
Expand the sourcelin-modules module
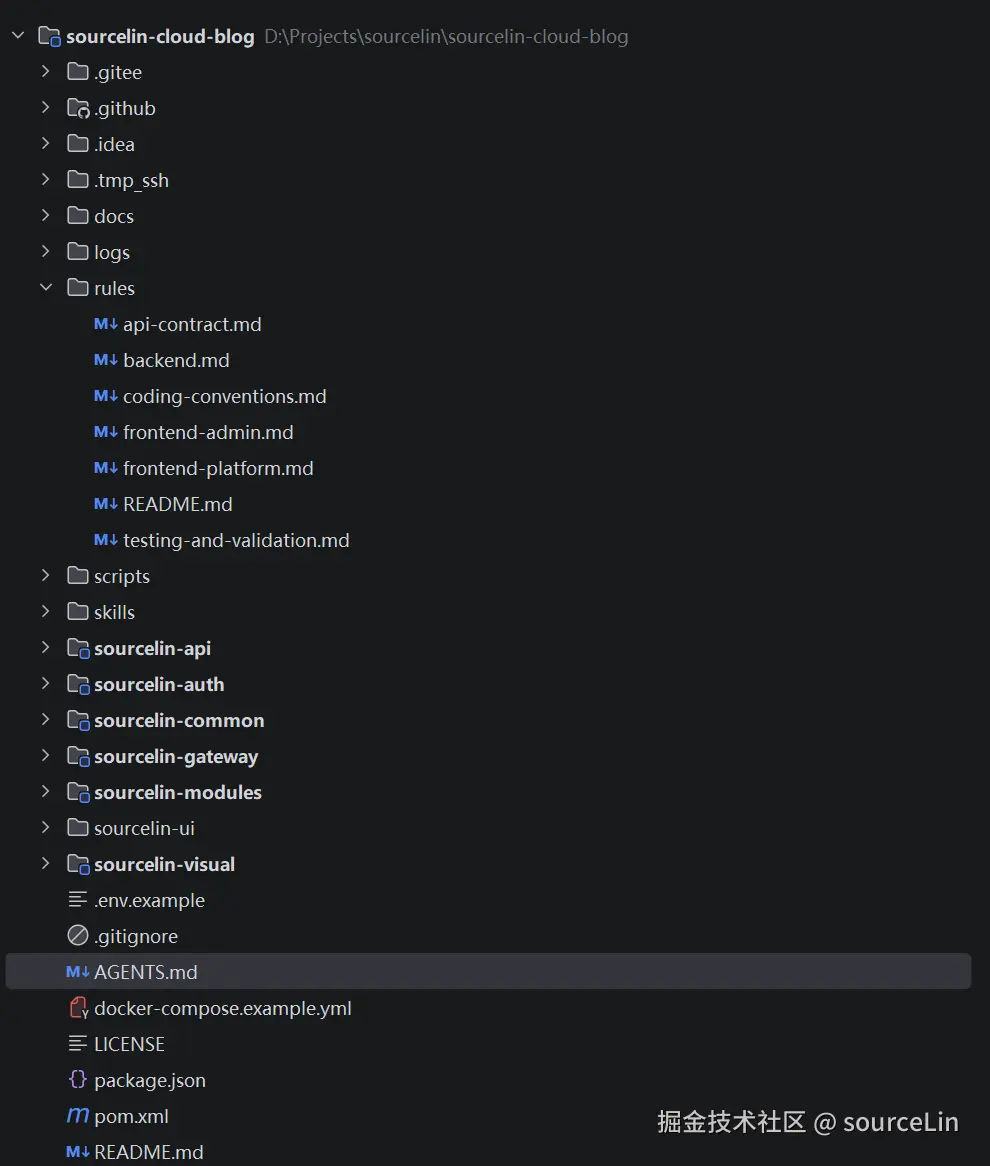pos(46,791)
